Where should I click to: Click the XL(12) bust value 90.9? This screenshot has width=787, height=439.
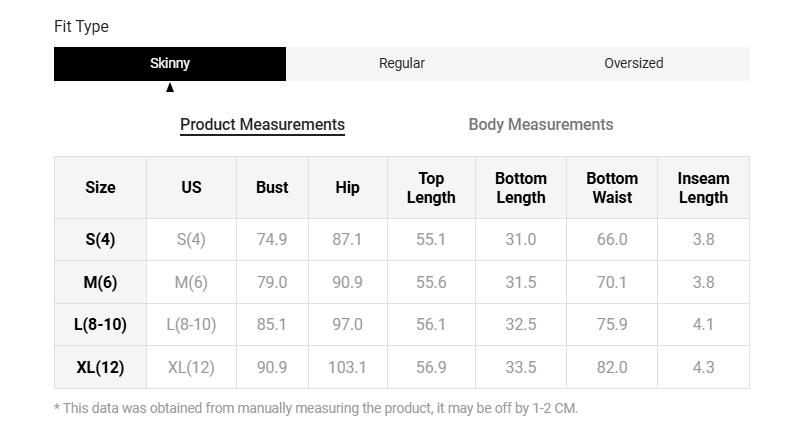272,367
